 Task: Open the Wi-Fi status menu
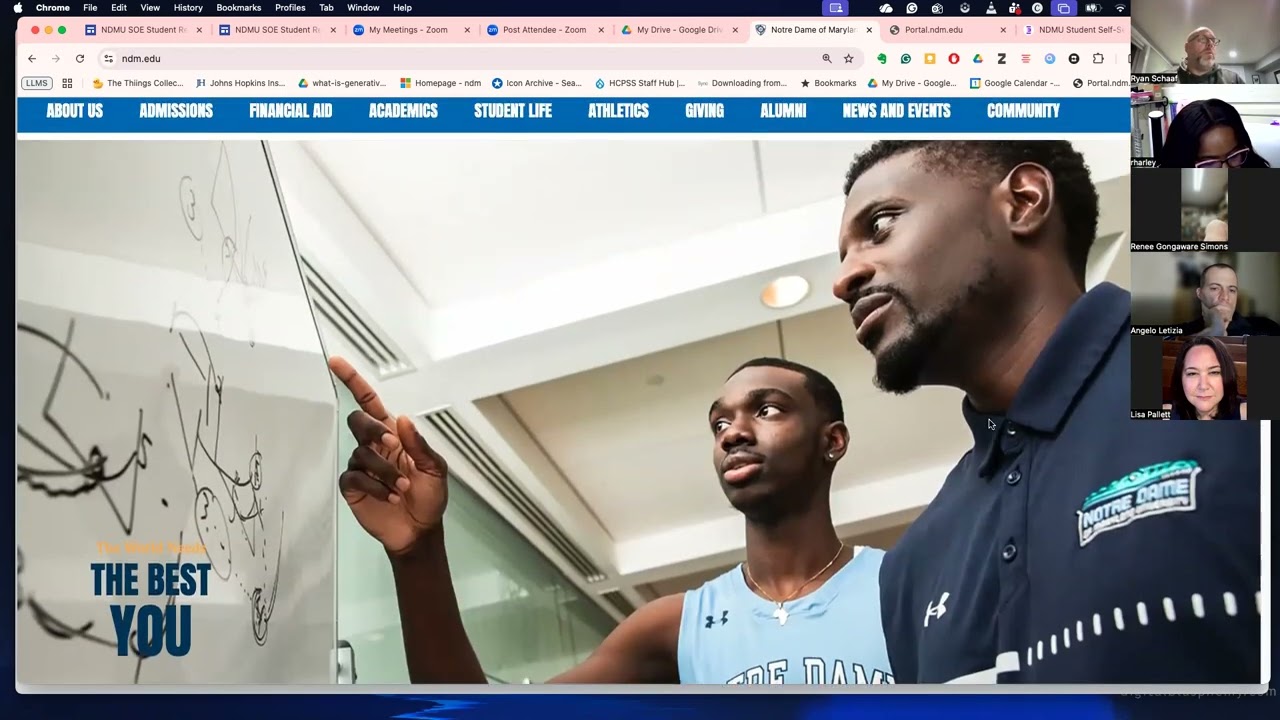click(x=1120, y=8)
